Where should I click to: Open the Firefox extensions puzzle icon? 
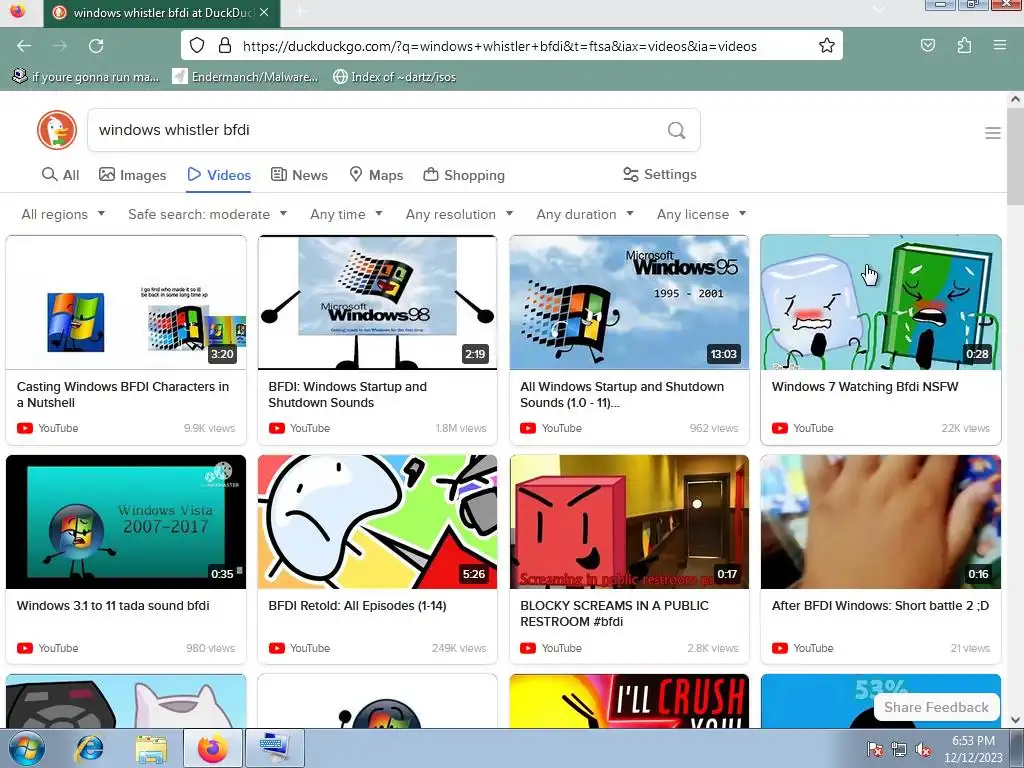(964, 45)
